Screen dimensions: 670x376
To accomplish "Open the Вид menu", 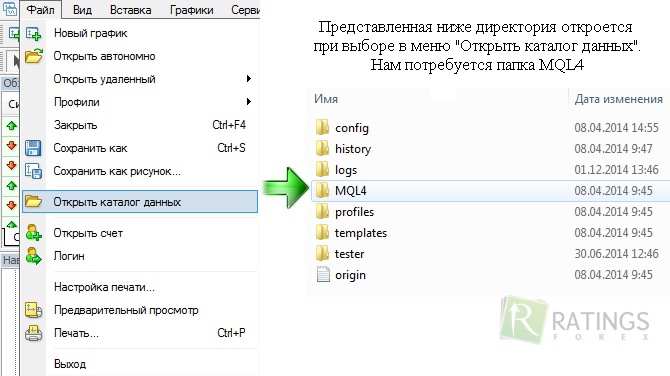I will (82, 10).
